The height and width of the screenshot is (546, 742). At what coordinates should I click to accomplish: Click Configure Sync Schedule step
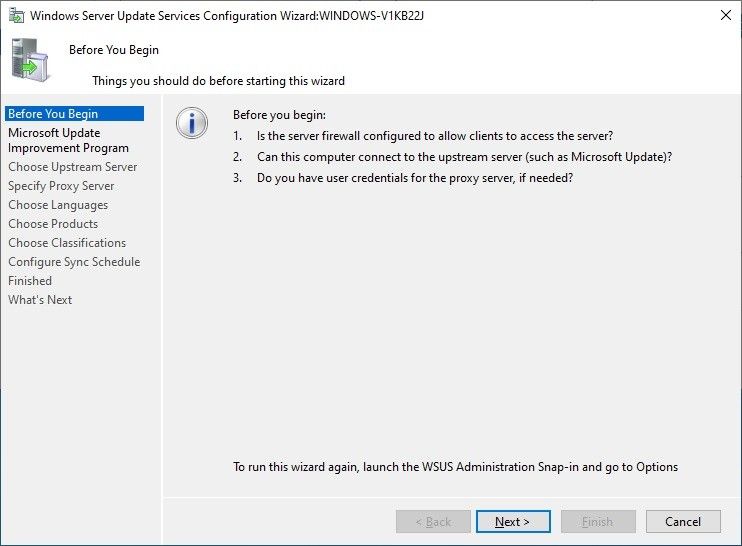(x=74, y=262)
